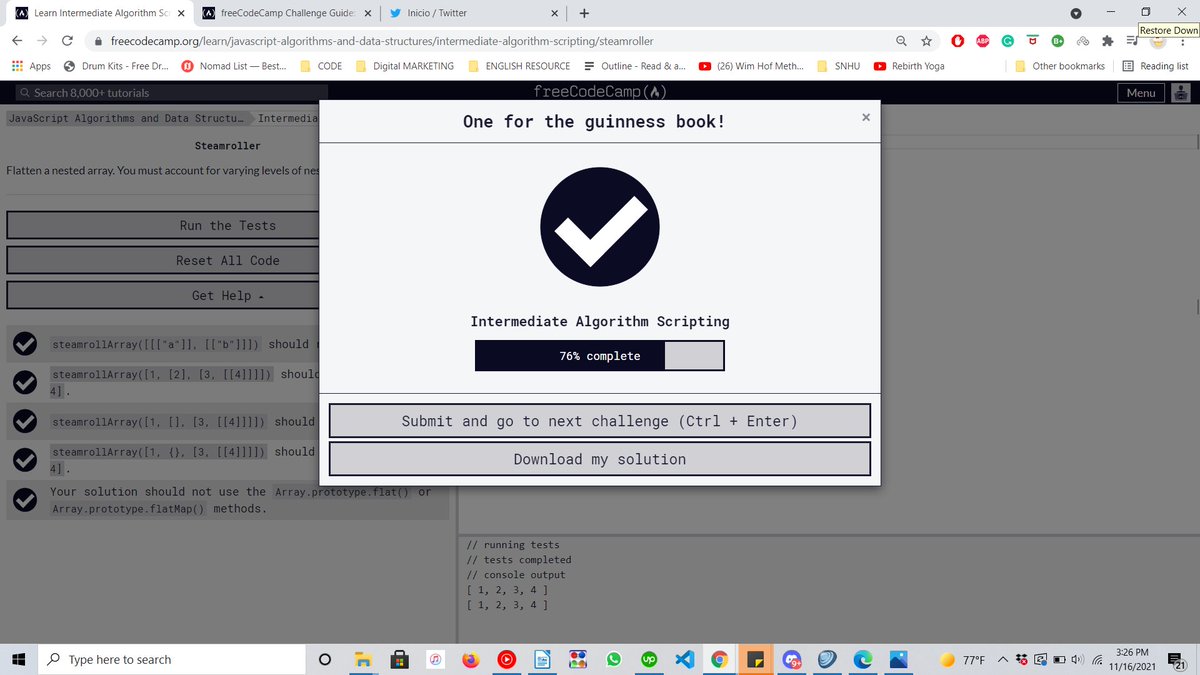Open the Extensions puzzle piece menu
This screenshot has width=1200, height=675.
click(x=1107, y=41)
